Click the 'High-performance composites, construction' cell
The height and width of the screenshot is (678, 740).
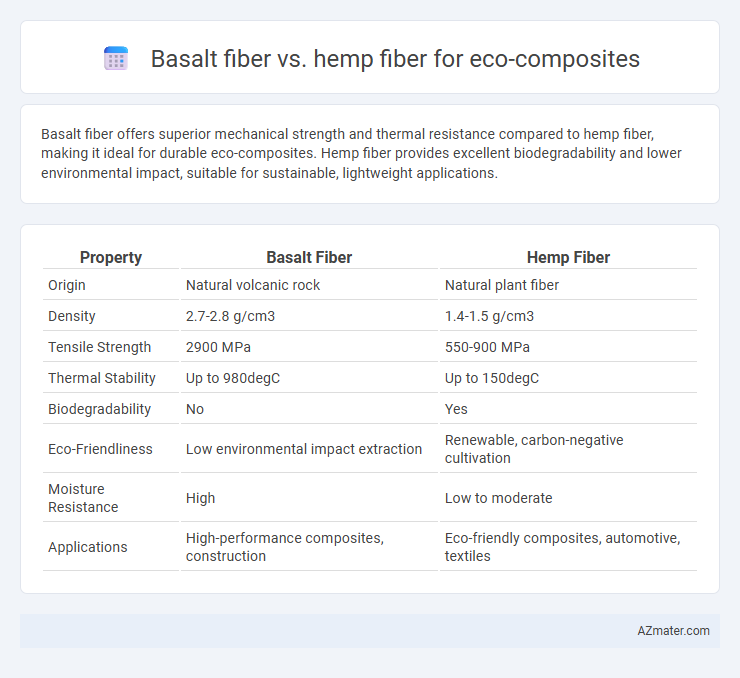tap(285, 547)
